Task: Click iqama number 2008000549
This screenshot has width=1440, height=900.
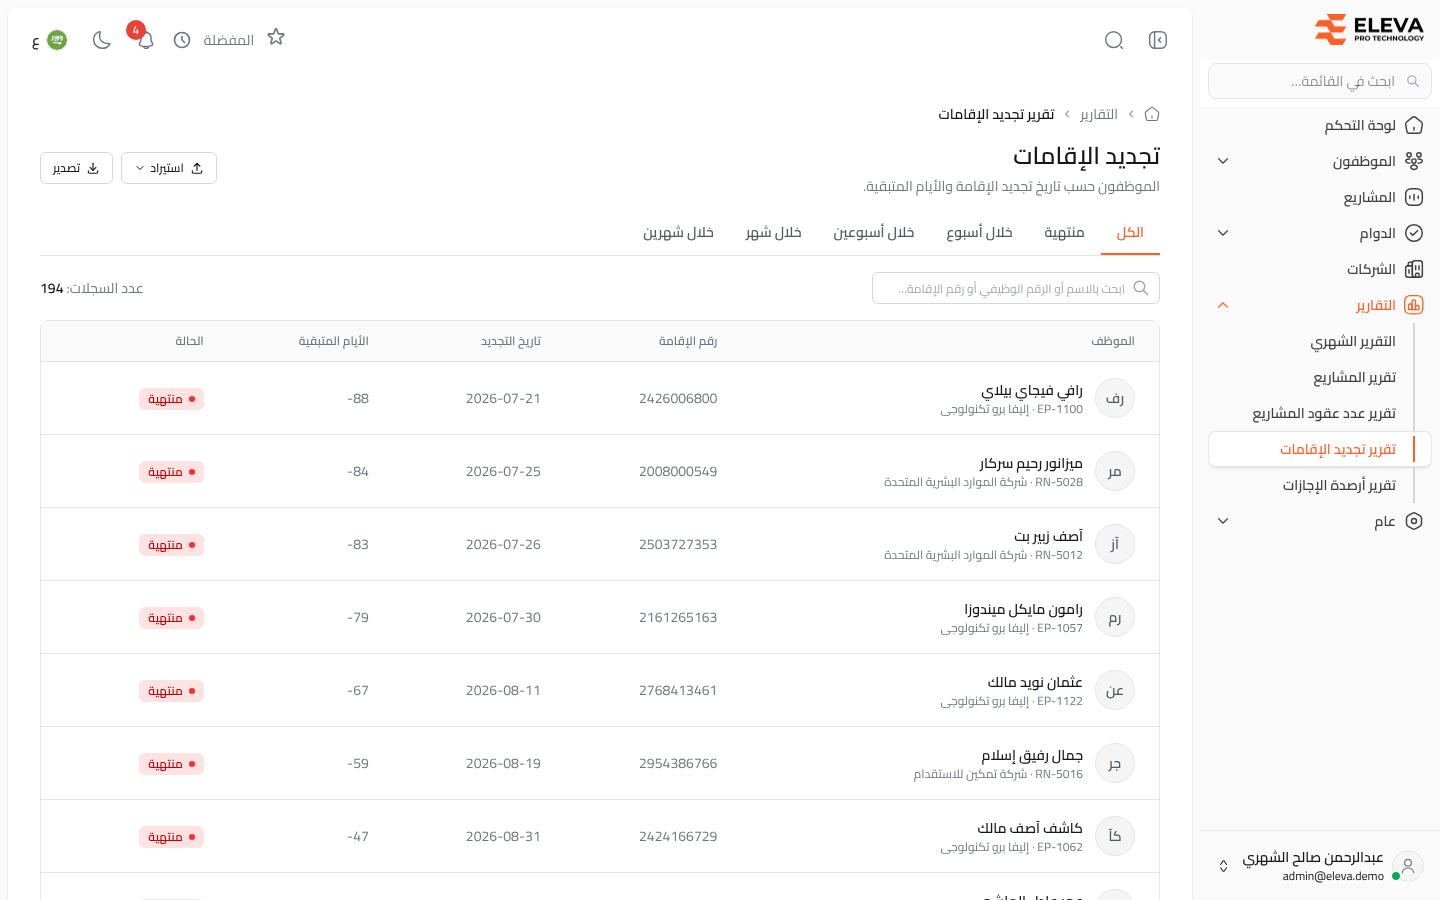Action: click(678, 471)
